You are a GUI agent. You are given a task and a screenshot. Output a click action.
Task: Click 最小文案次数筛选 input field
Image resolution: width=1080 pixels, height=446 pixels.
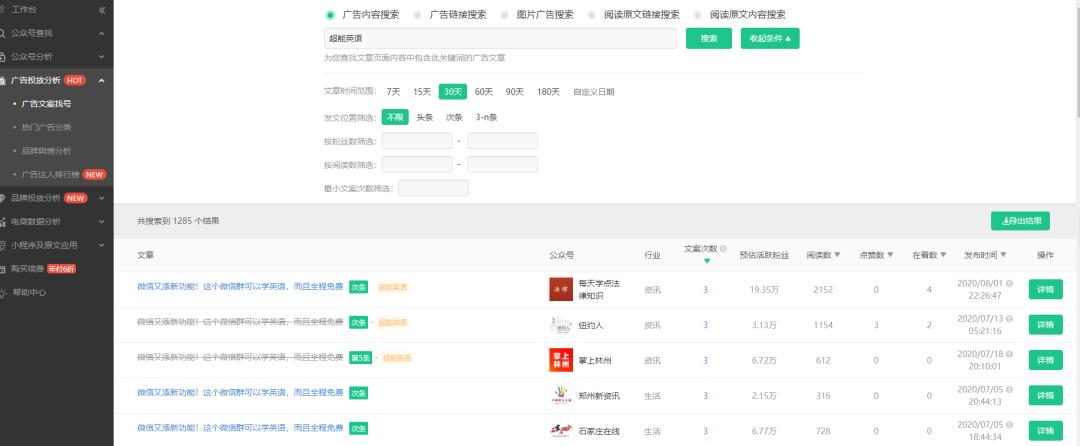[x=433, y=188]
